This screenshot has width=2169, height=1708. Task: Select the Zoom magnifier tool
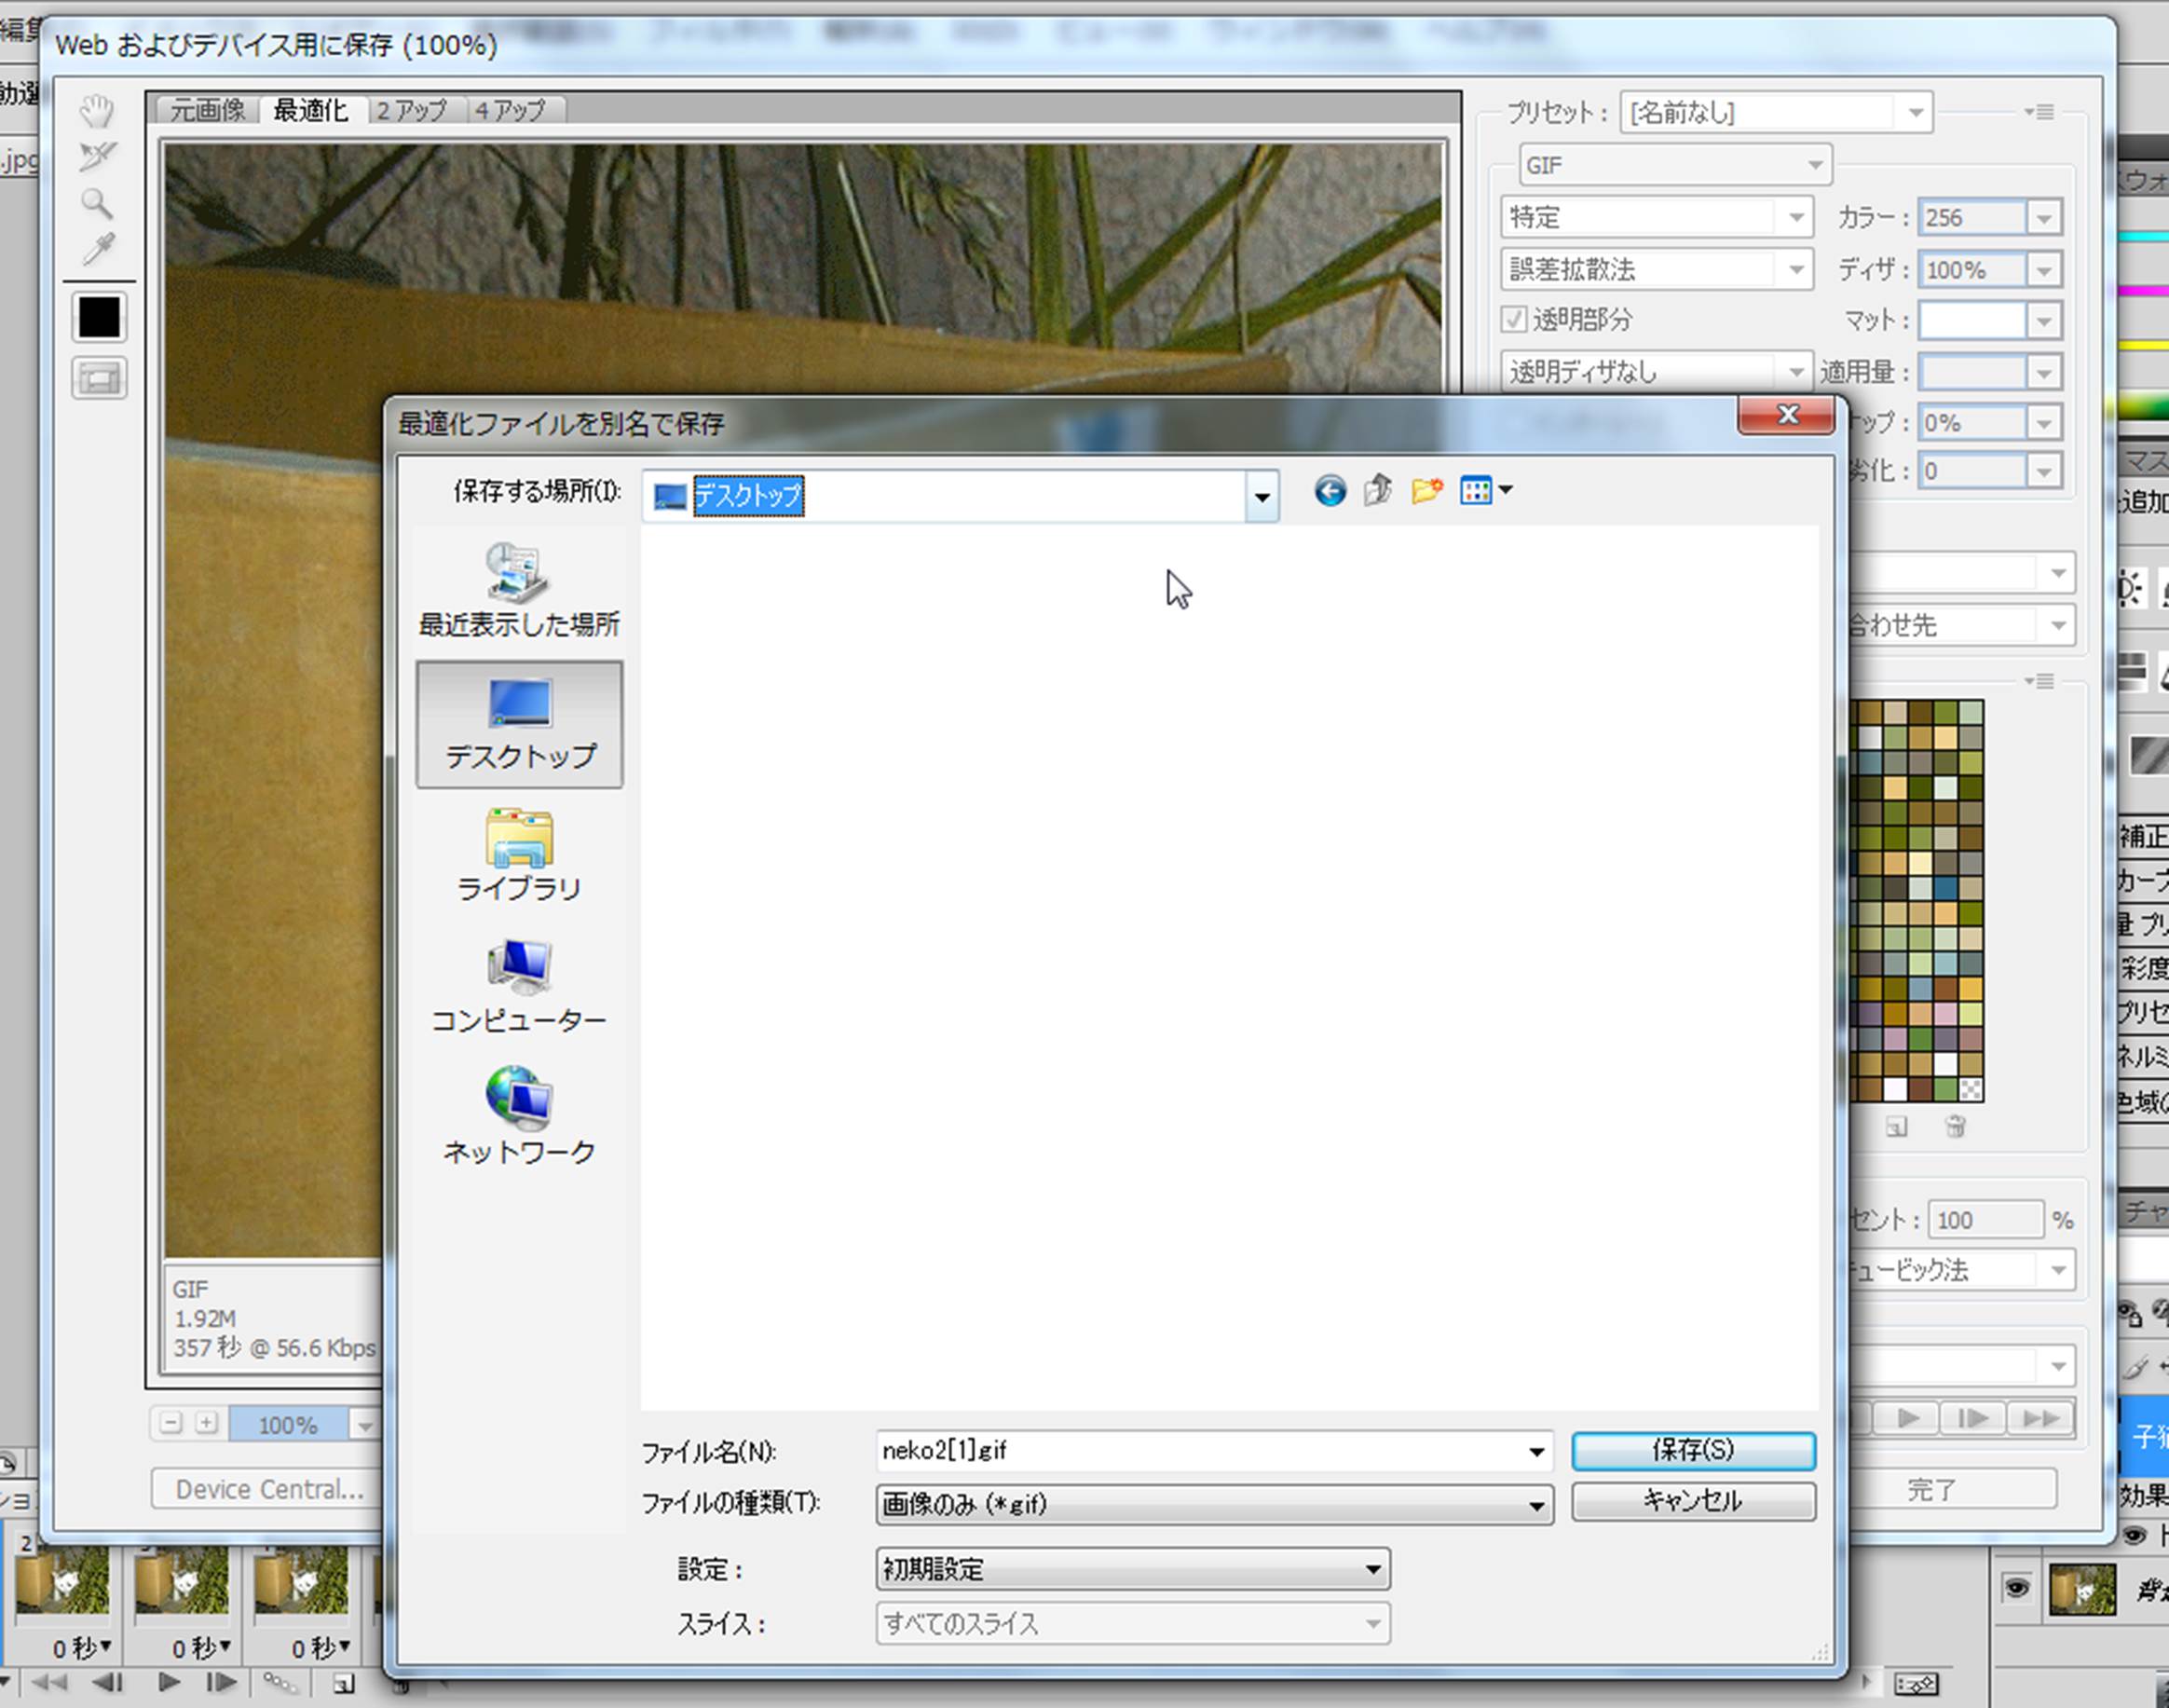[x=97, y=204]
